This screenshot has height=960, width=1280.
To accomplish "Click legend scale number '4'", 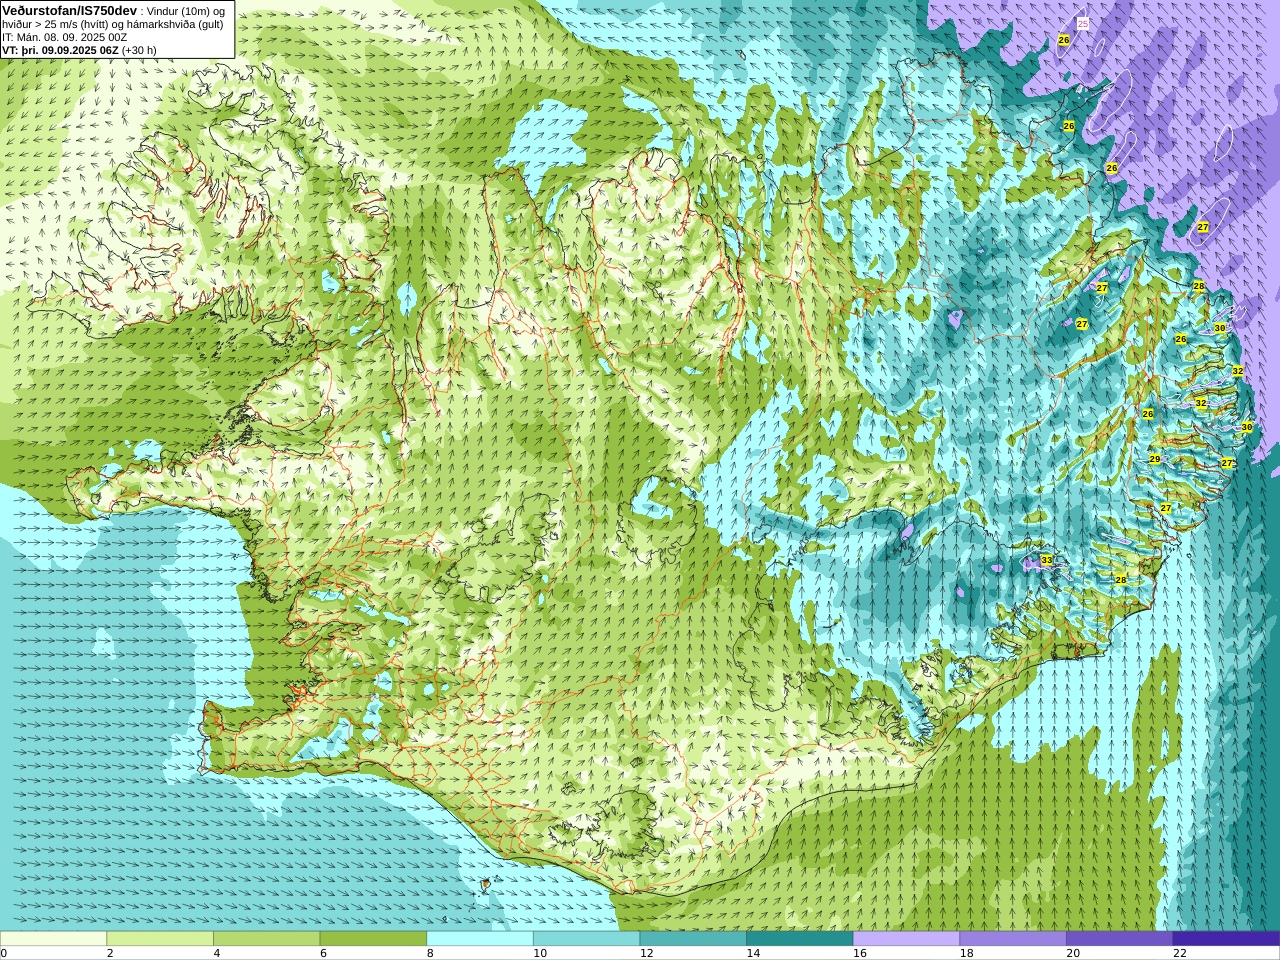I will (x=217, y=953).
